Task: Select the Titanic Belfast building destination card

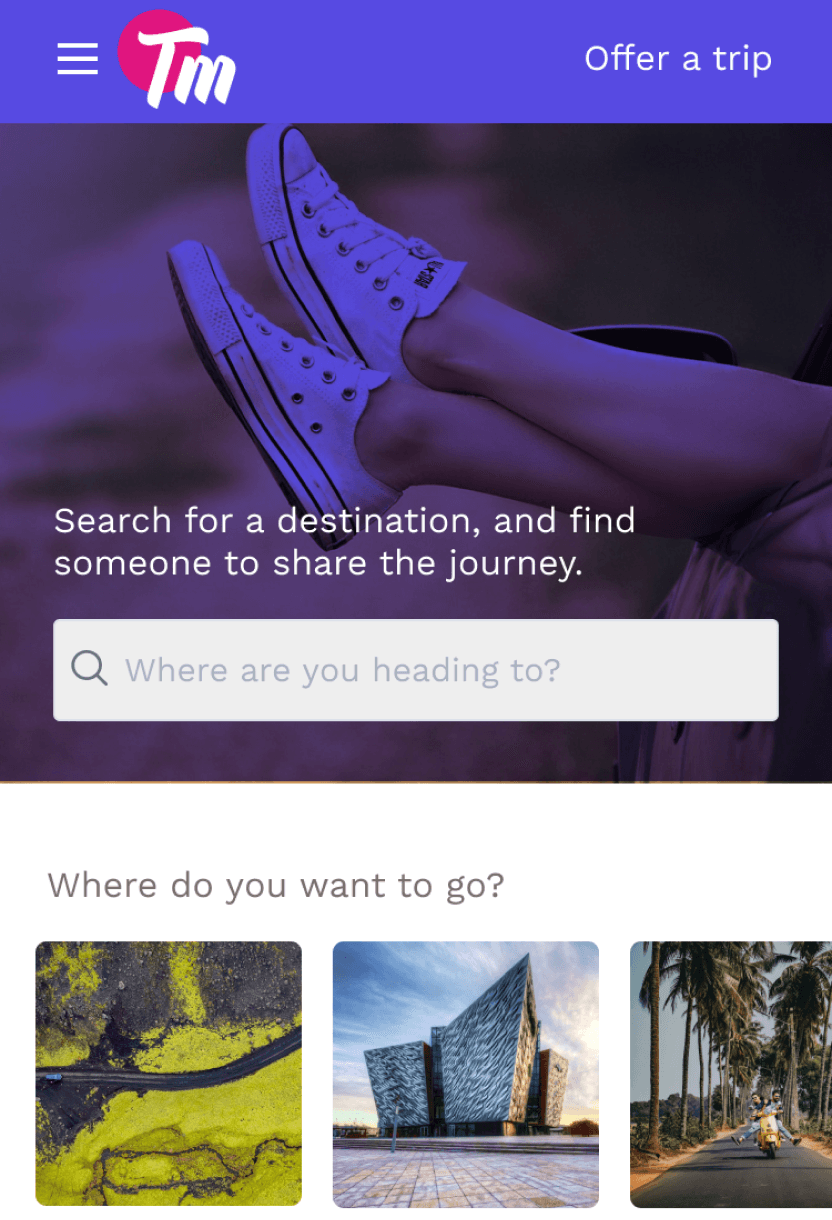Action: [x=466, y=1074]
